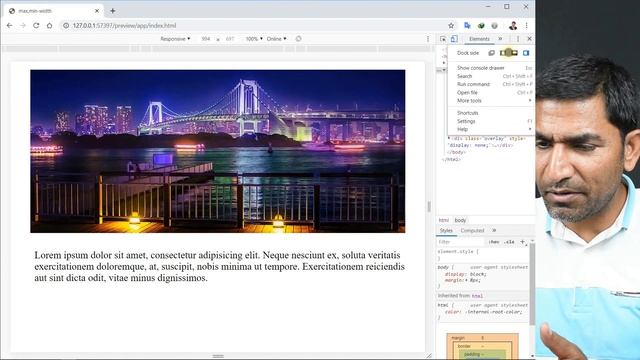640x360 pixels.
Task: Expand the More tools submenu
Action: coord(491,100)
